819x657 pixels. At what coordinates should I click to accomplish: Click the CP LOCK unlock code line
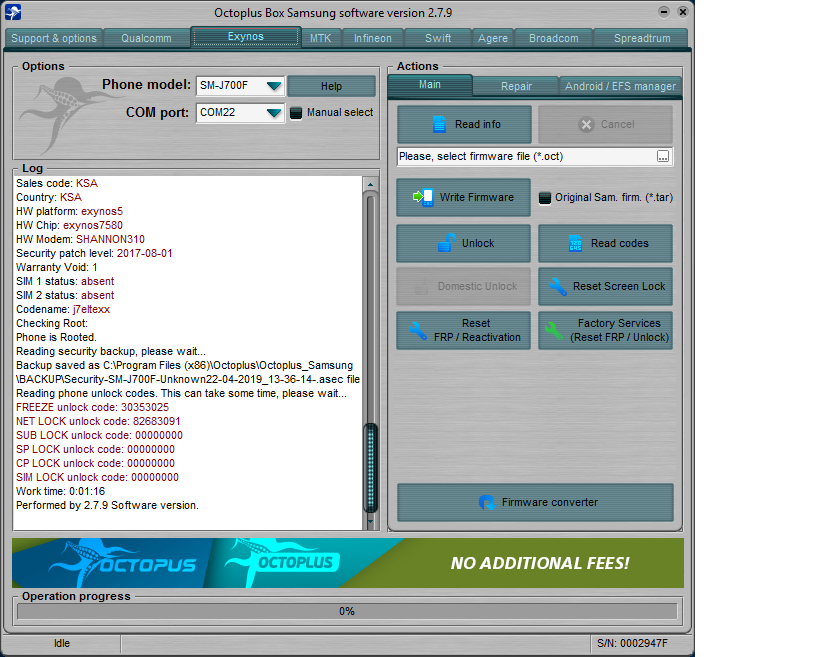pos(95,463)
